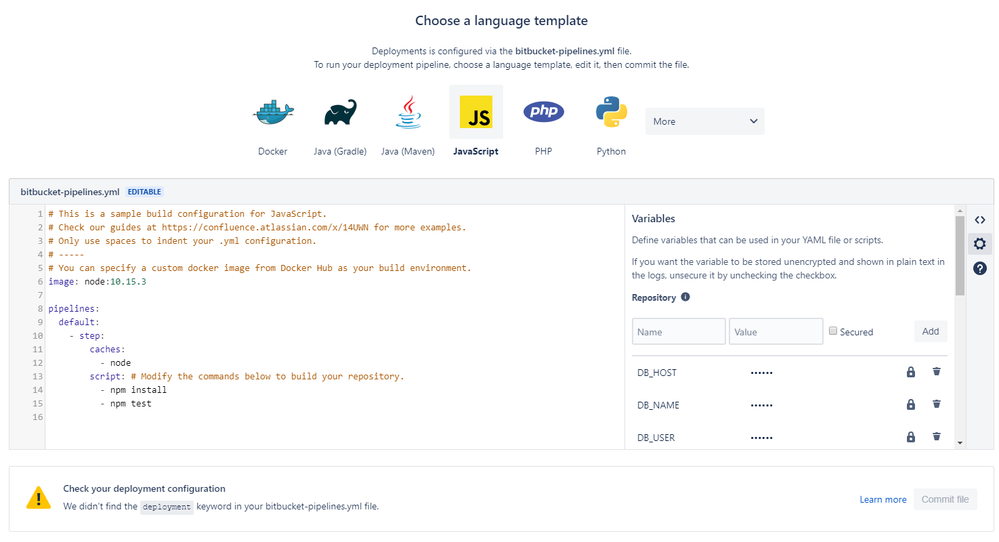Select the Docker template icon
The image size is (999, 542).
pyautogui.click(x=273, y=113)
